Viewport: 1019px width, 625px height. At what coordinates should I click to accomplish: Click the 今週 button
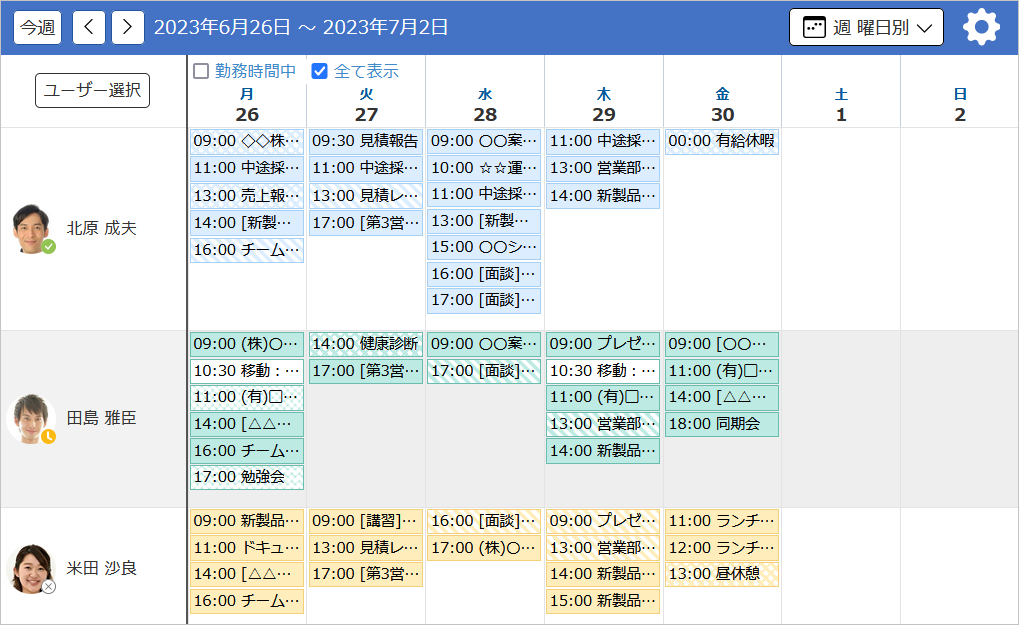(36, 27)
